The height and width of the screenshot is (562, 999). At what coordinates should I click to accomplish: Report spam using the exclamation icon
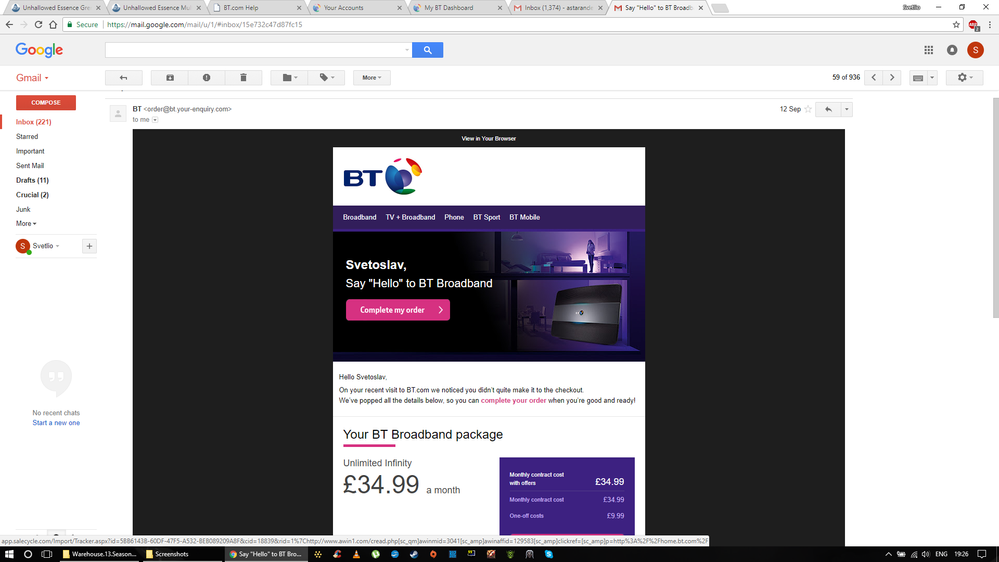click(x=206, y=78)
